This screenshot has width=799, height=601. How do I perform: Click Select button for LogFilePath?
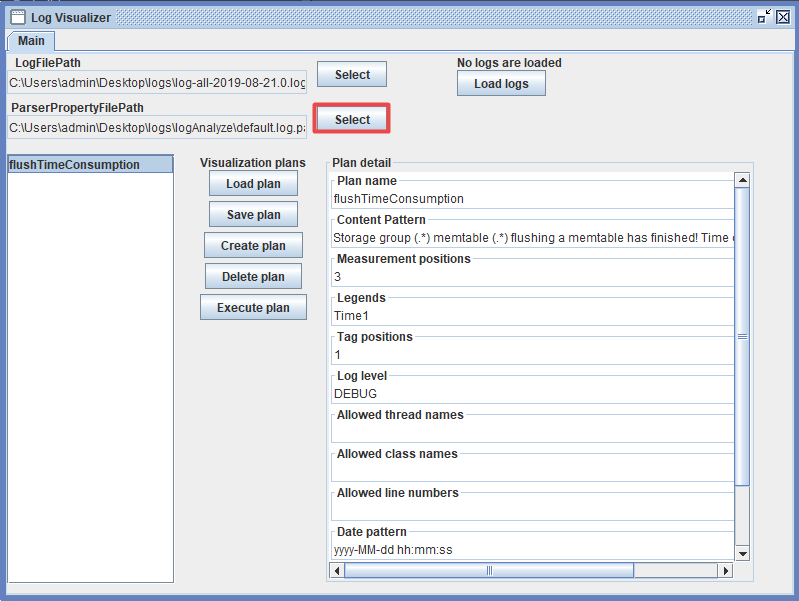[x=352, y=75]
